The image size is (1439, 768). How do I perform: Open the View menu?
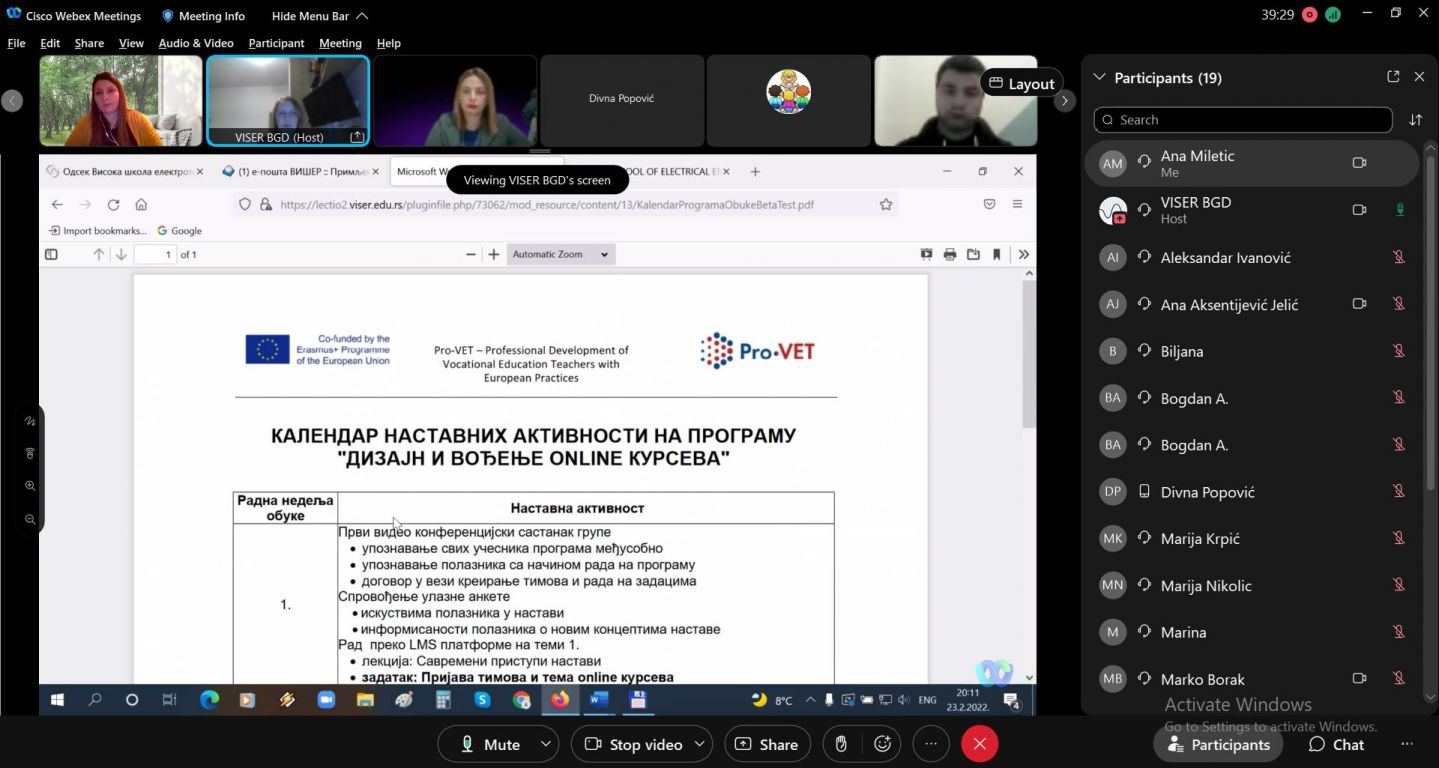pyautogui.click(x=131, y=43)
